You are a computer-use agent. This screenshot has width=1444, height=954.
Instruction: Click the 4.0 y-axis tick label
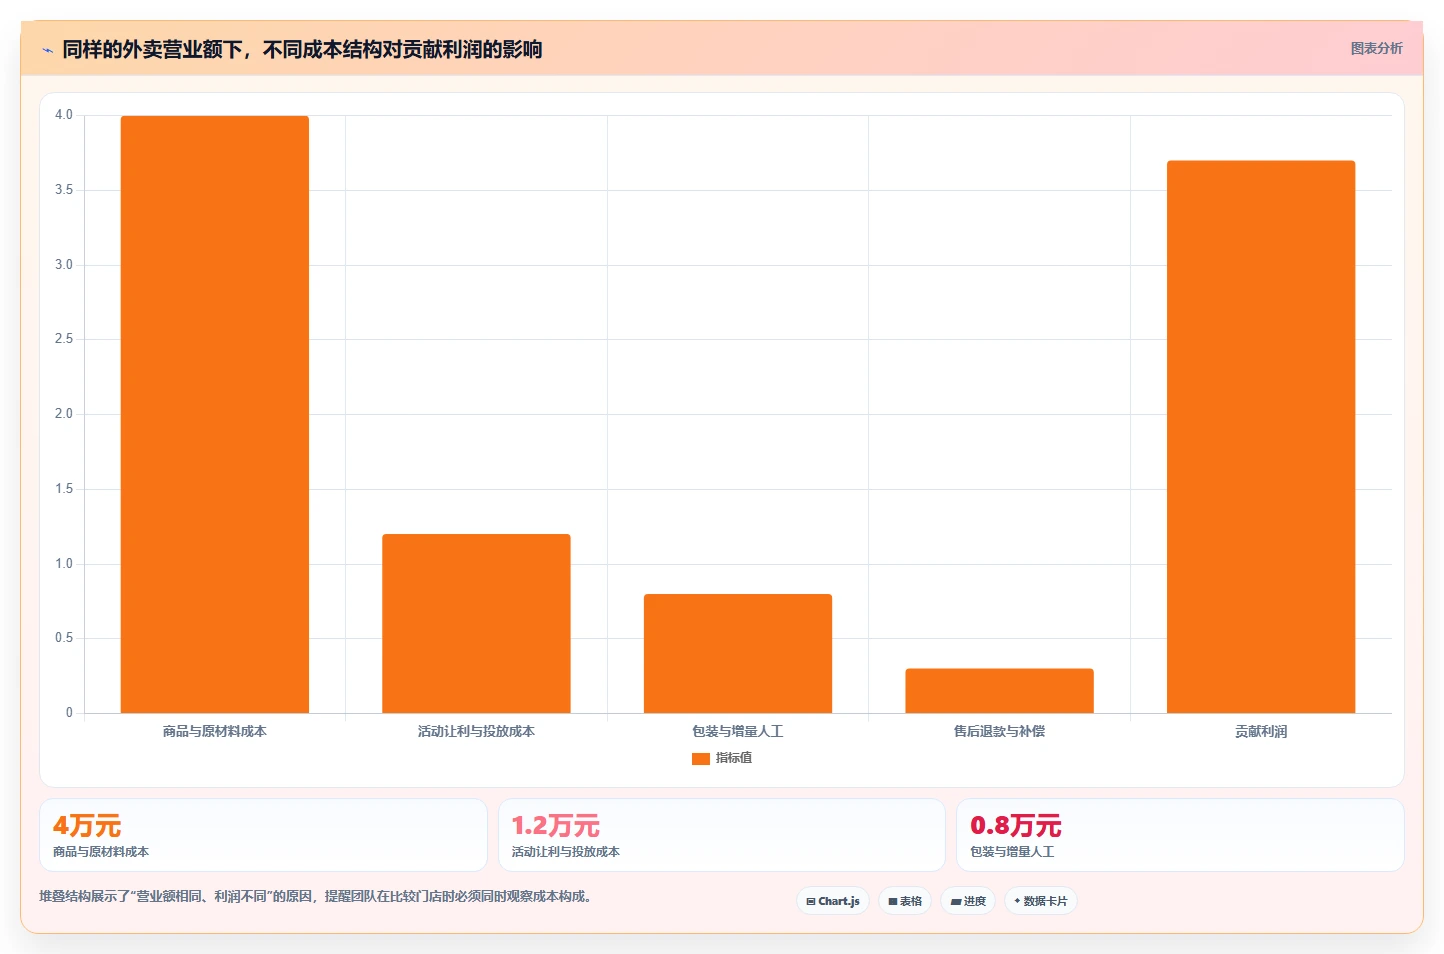click(64, 115)
